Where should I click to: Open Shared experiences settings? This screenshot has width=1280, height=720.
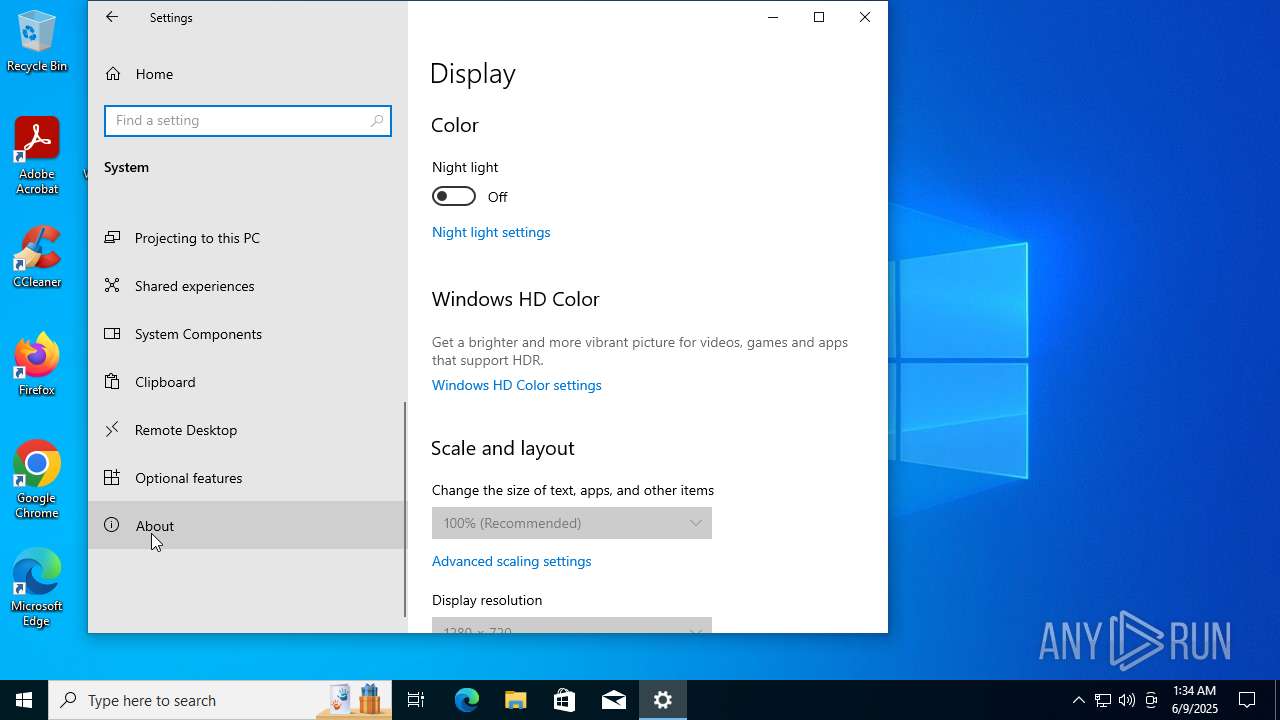tap(247, 286)
